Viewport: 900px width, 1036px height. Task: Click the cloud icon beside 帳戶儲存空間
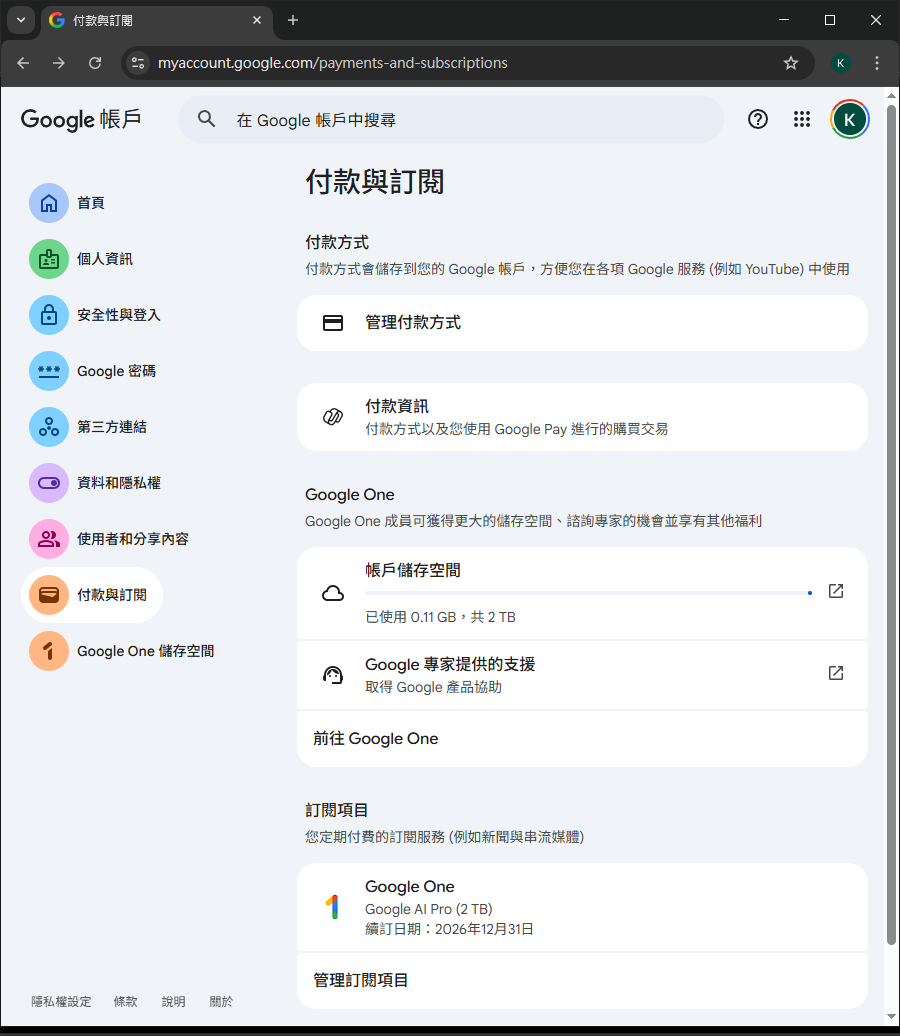[333, 591]
